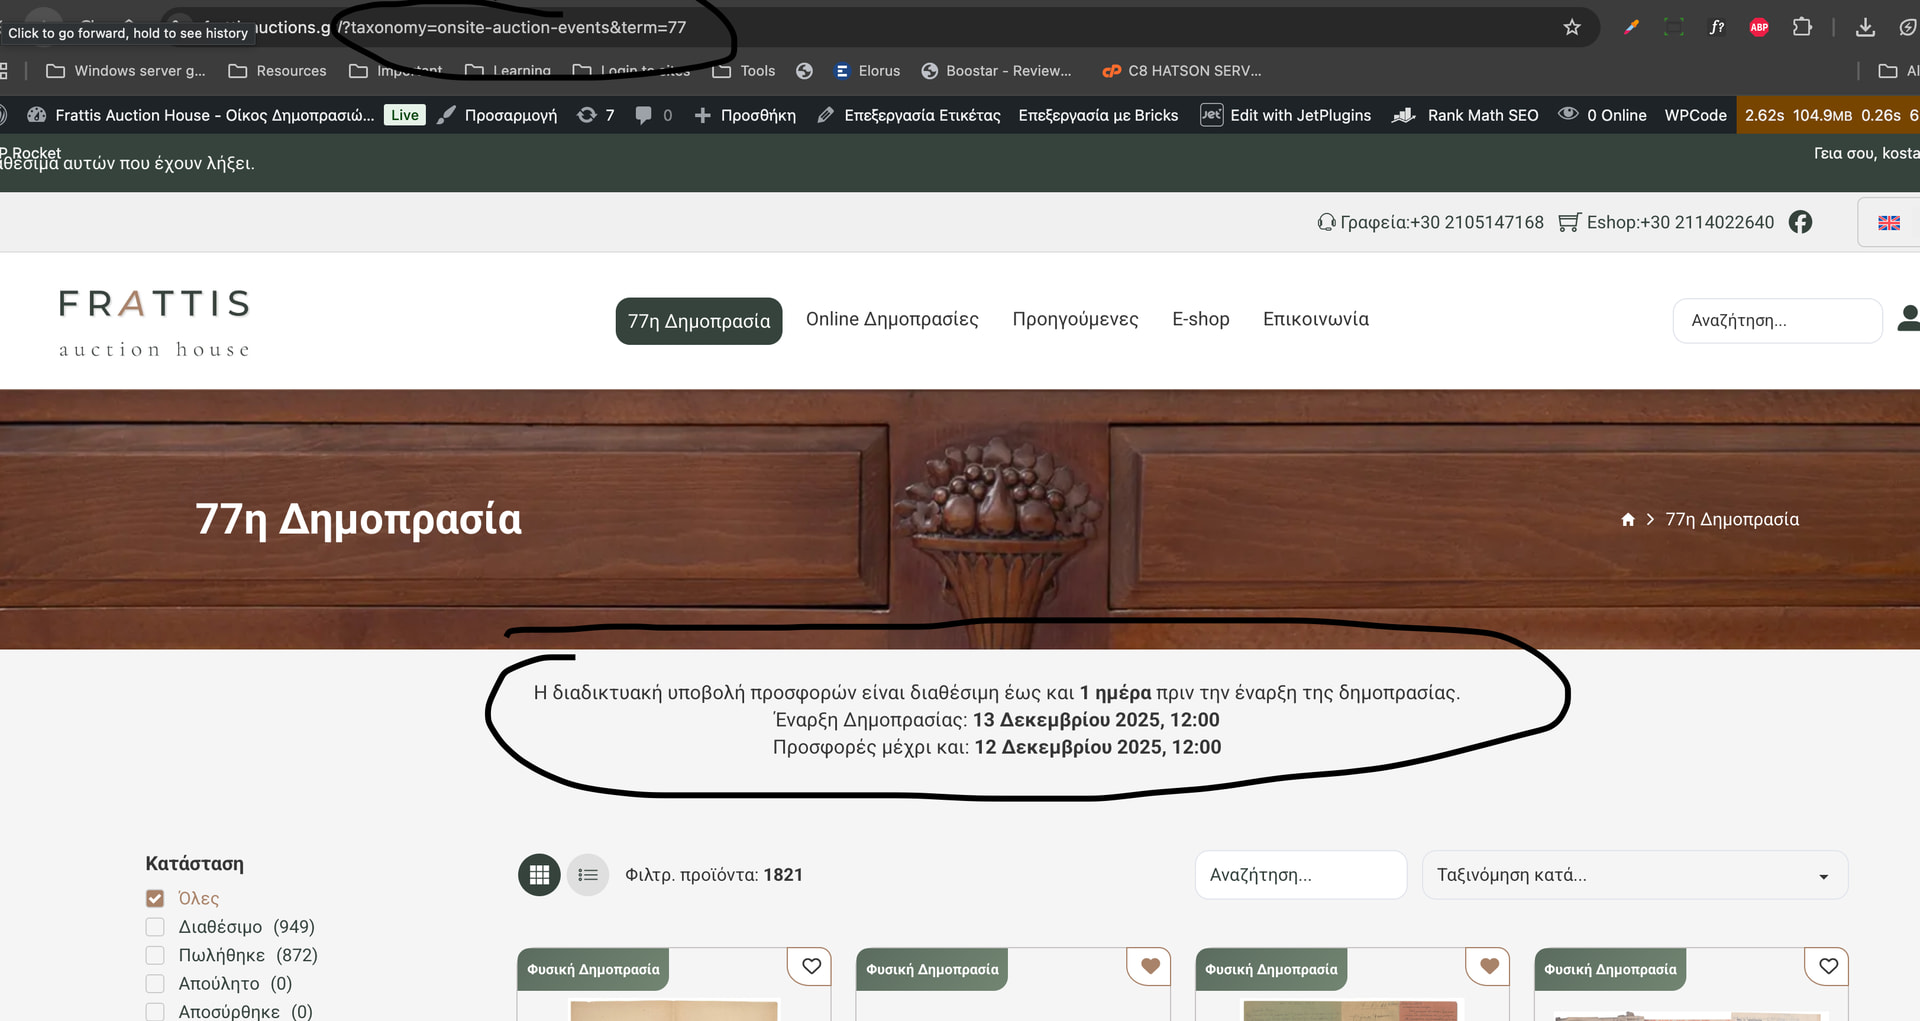Click the product Αναζήτηση search field
Screen dimensions: 1920x1021
click(1300, 875)
